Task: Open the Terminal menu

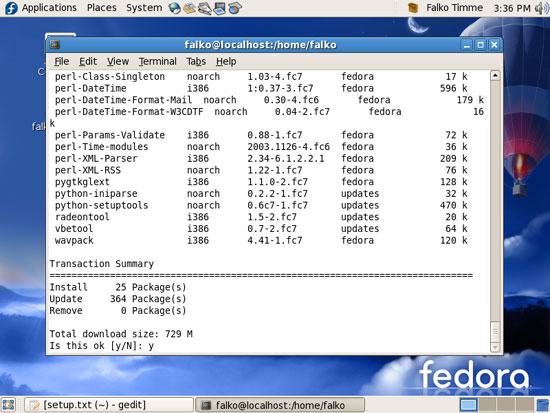Action: (157, 61)
